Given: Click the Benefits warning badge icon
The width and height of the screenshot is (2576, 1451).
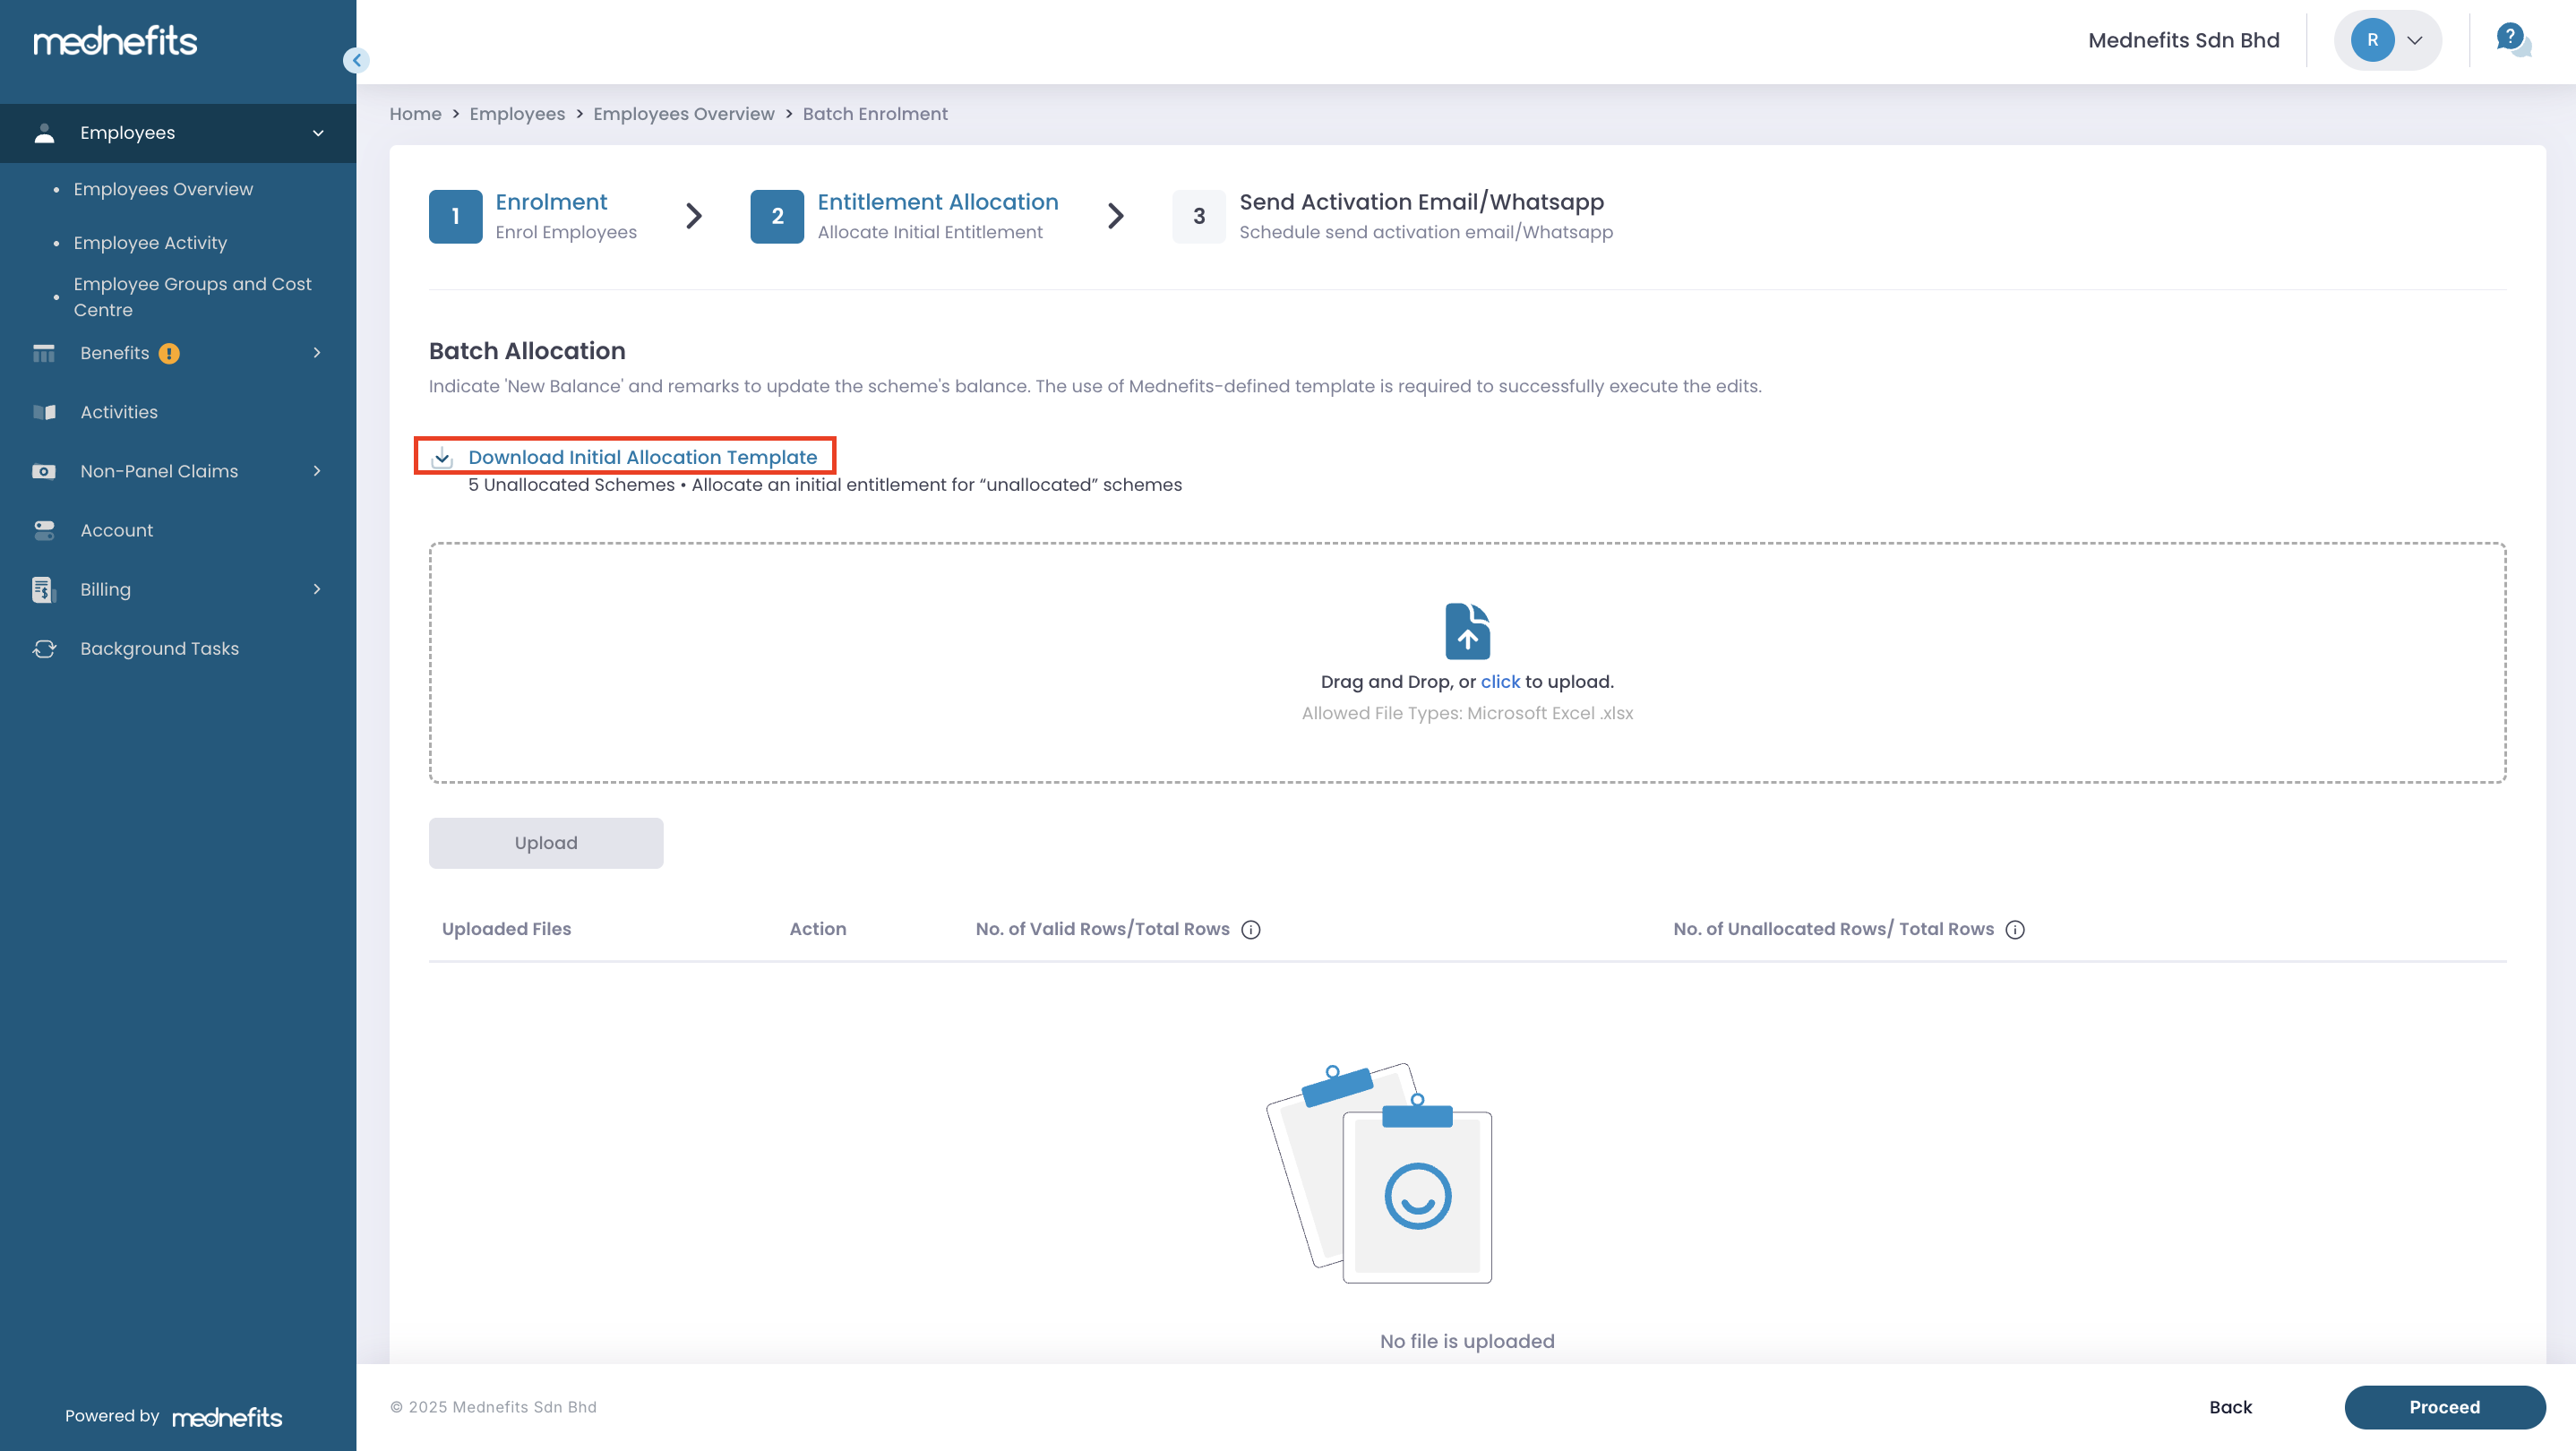Looking at the screenshot, I should (169, 353).
